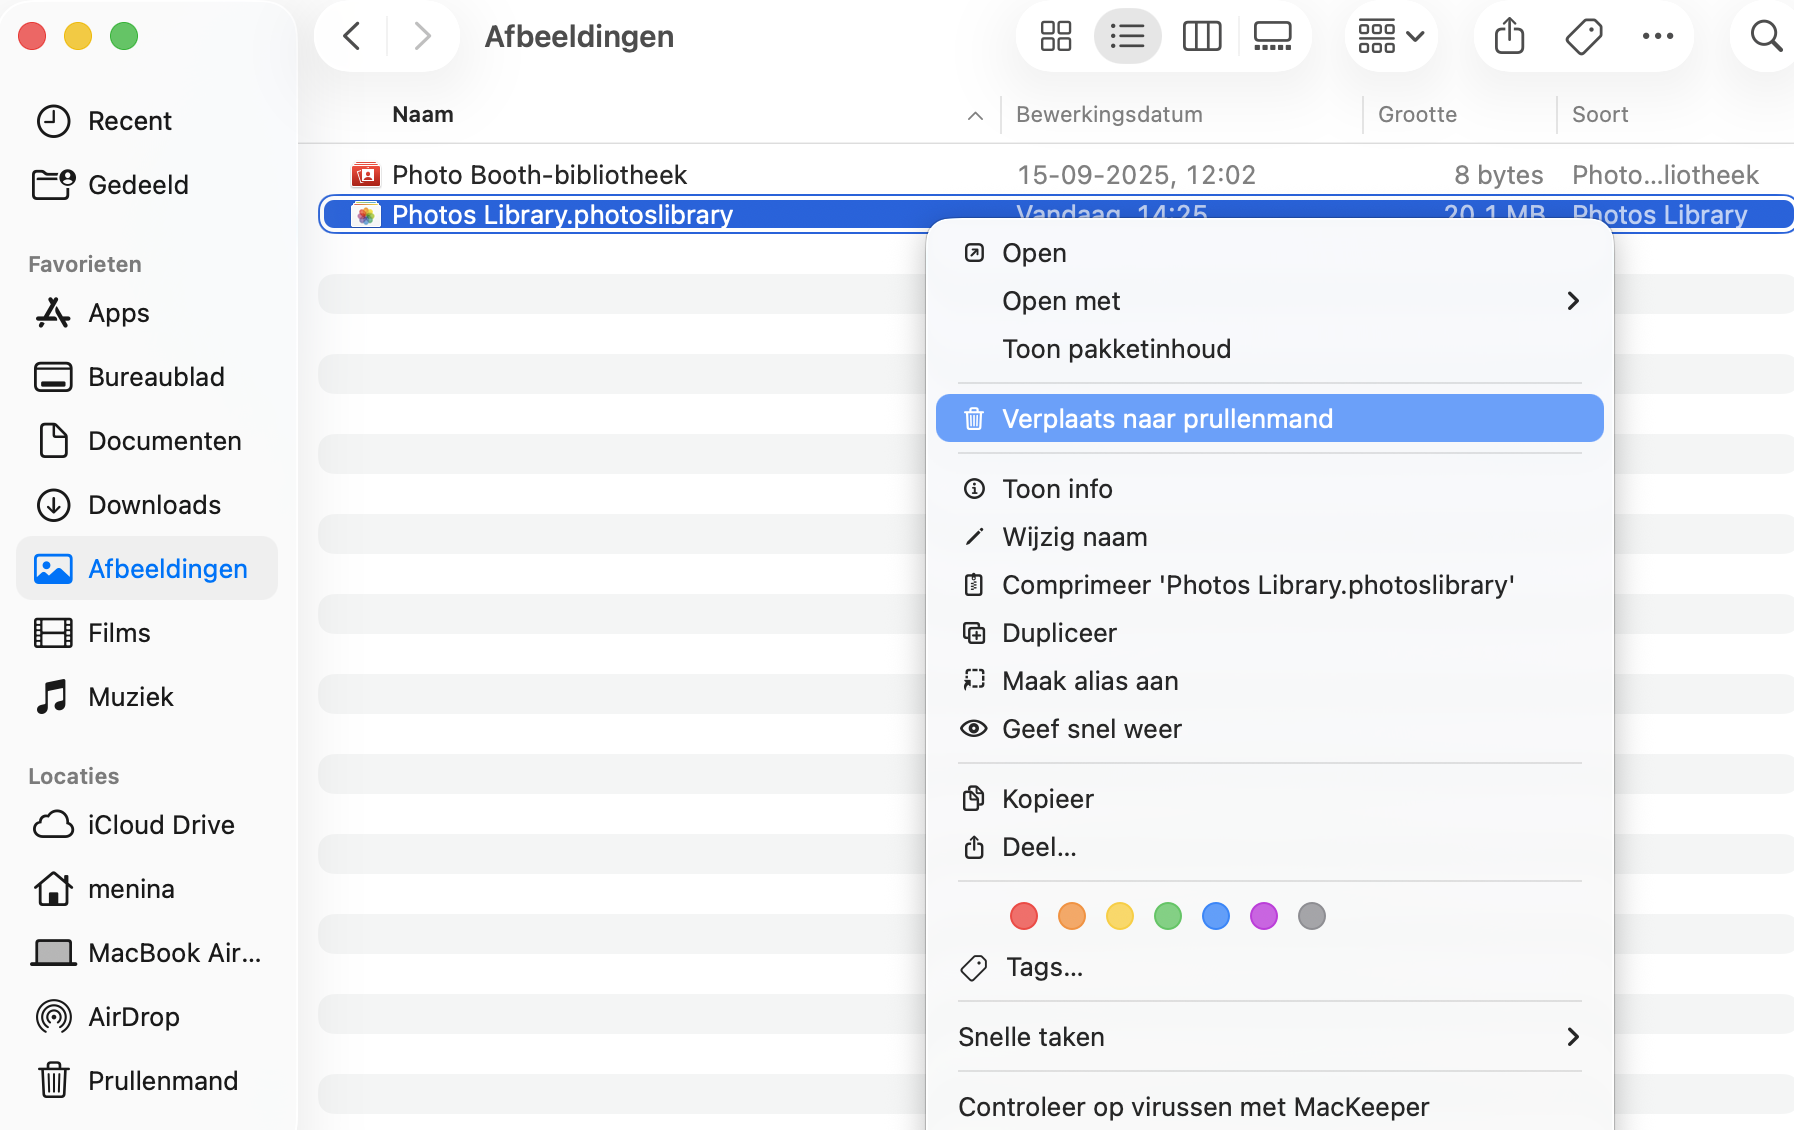Screen dimensions: 1794x1130
Task: Switch to gallery view
Action: (x=1272, y=37)
